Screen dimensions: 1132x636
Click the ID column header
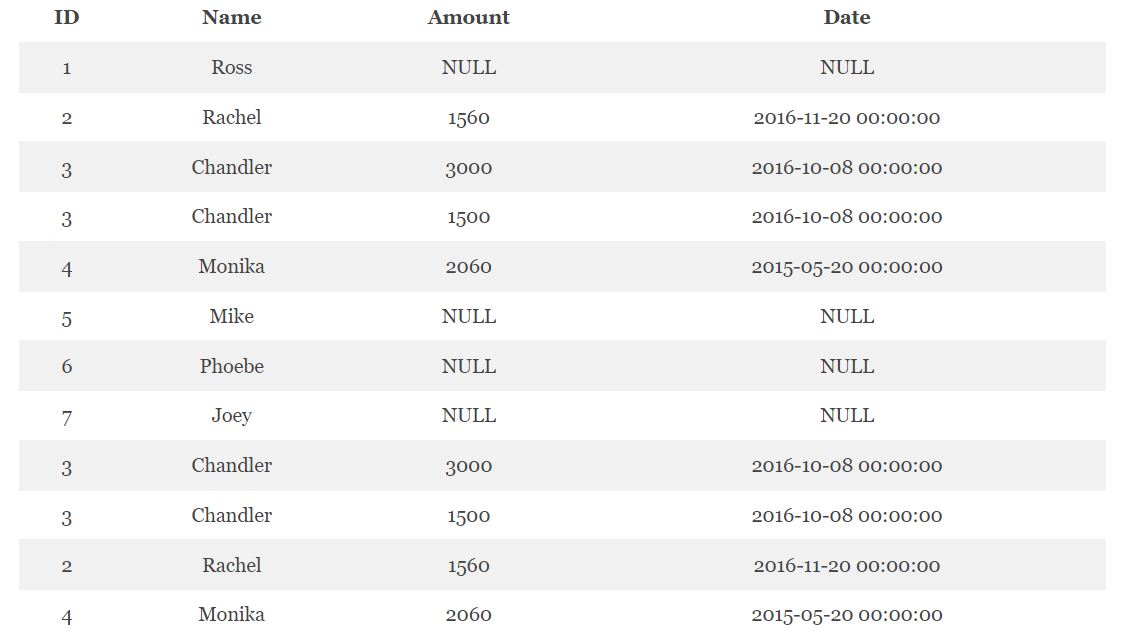(x=66, y=17)
